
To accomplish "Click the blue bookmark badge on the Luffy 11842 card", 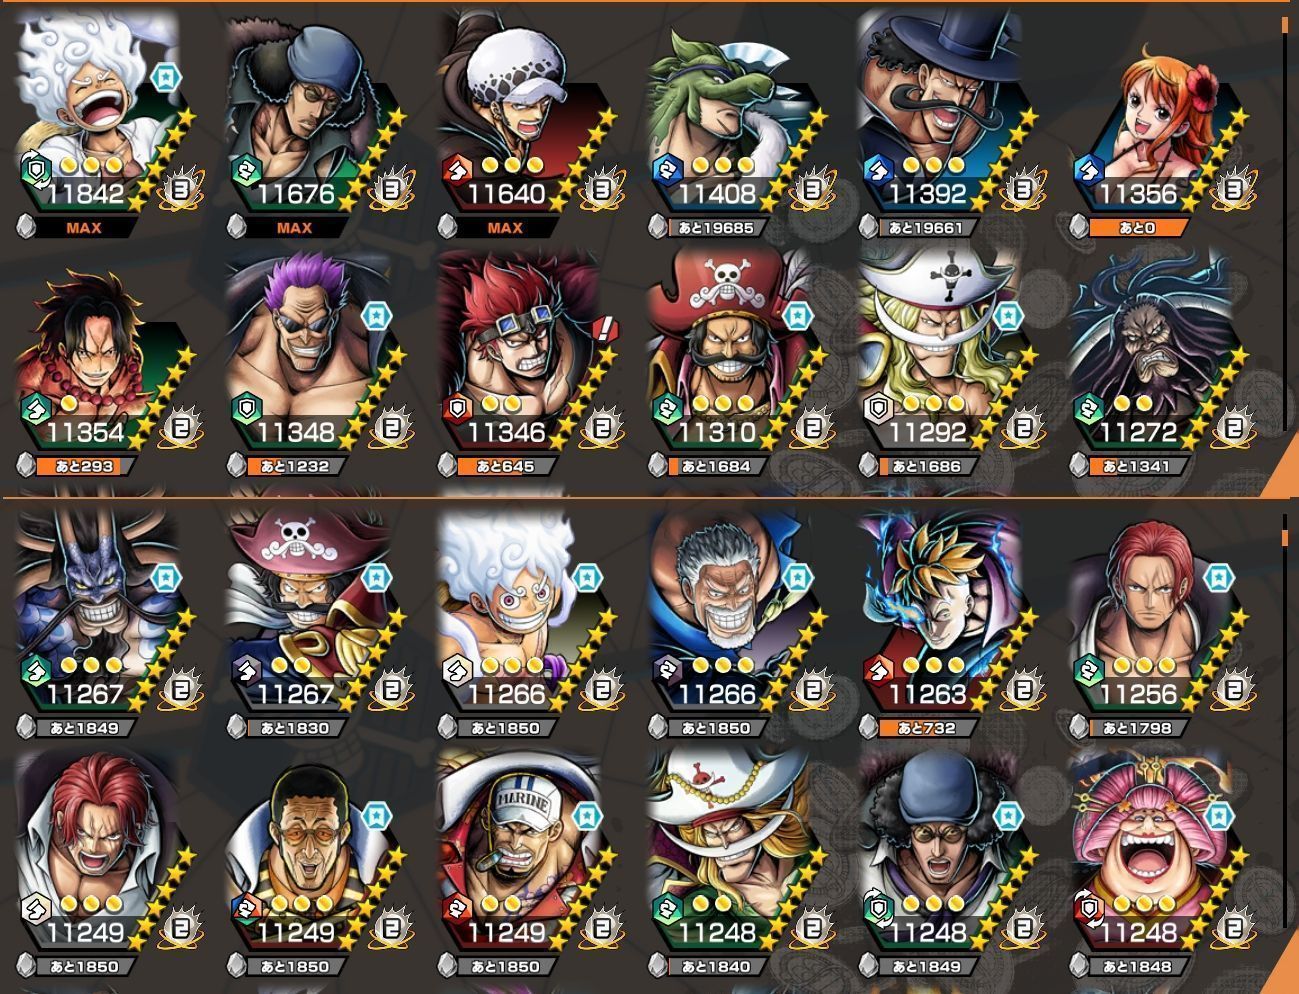I will (x=165, y=76).
